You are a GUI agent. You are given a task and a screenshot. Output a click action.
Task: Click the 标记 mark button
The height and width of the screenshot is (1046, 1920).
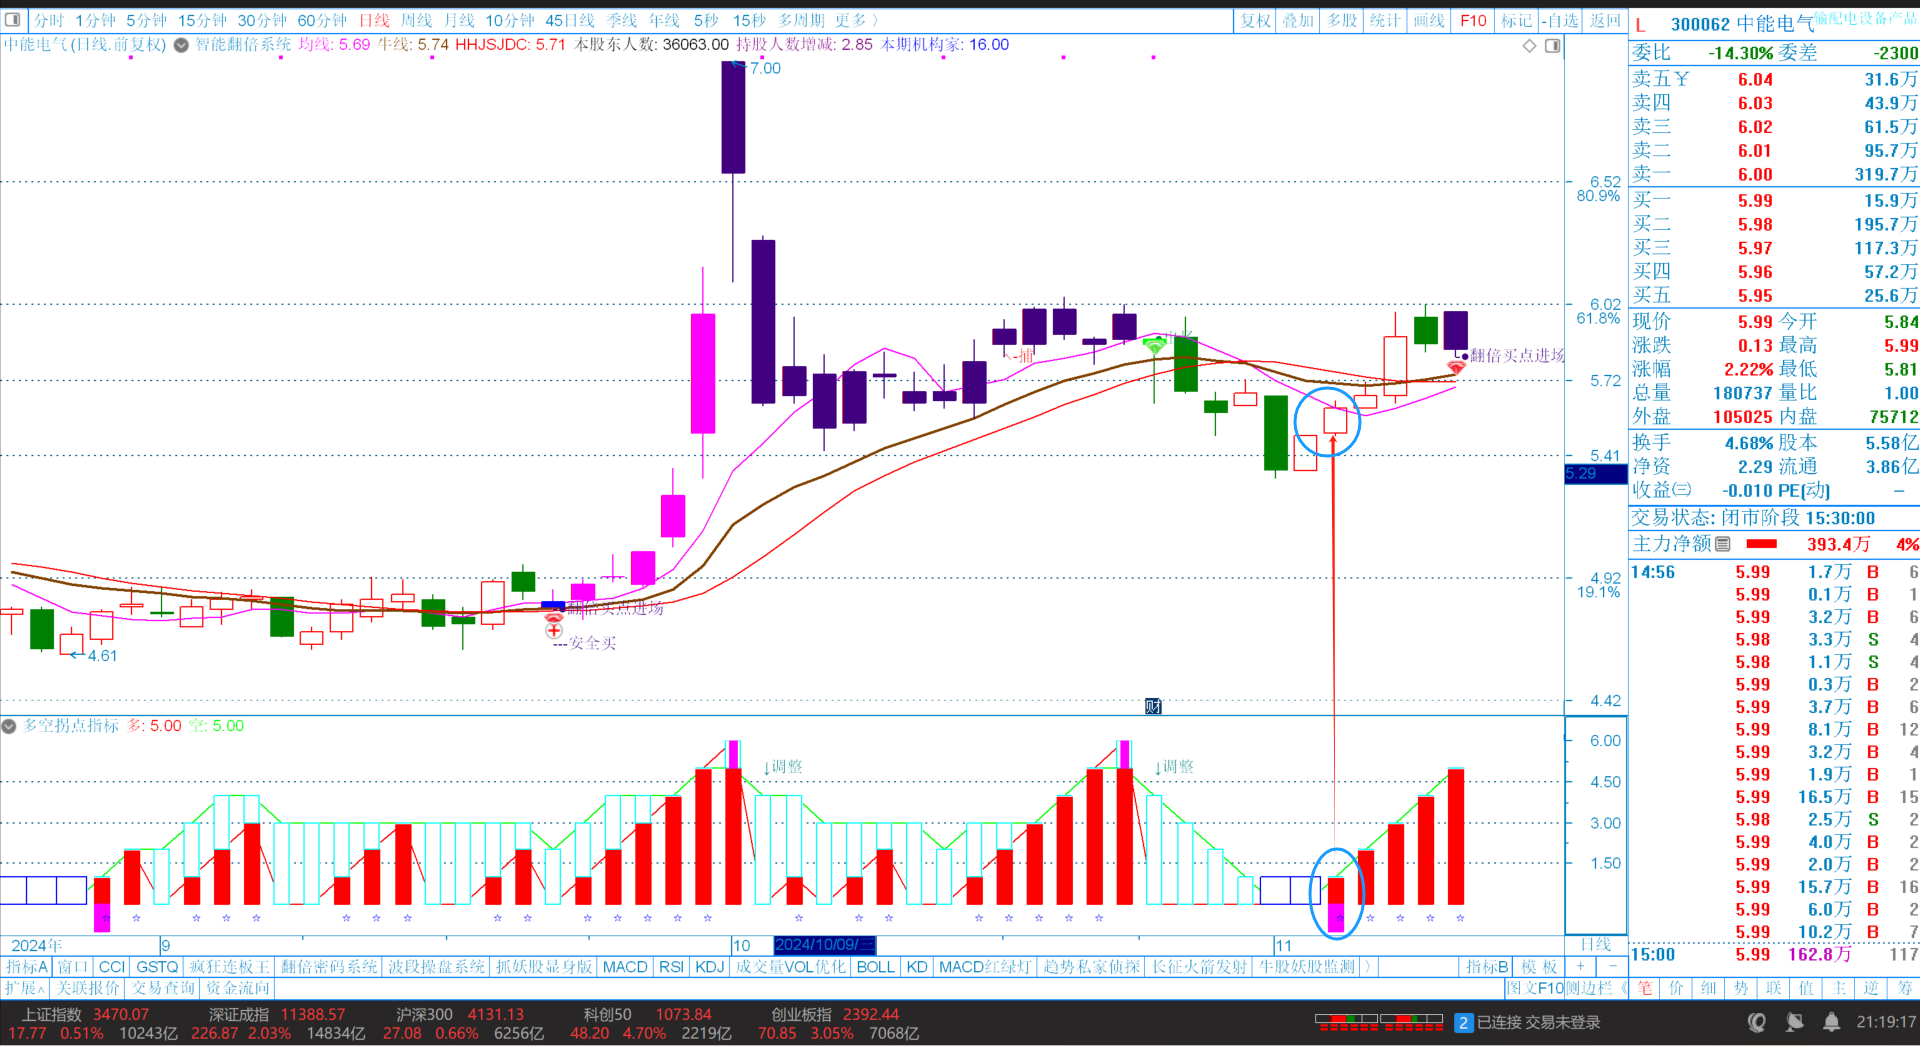point(1516,20)
